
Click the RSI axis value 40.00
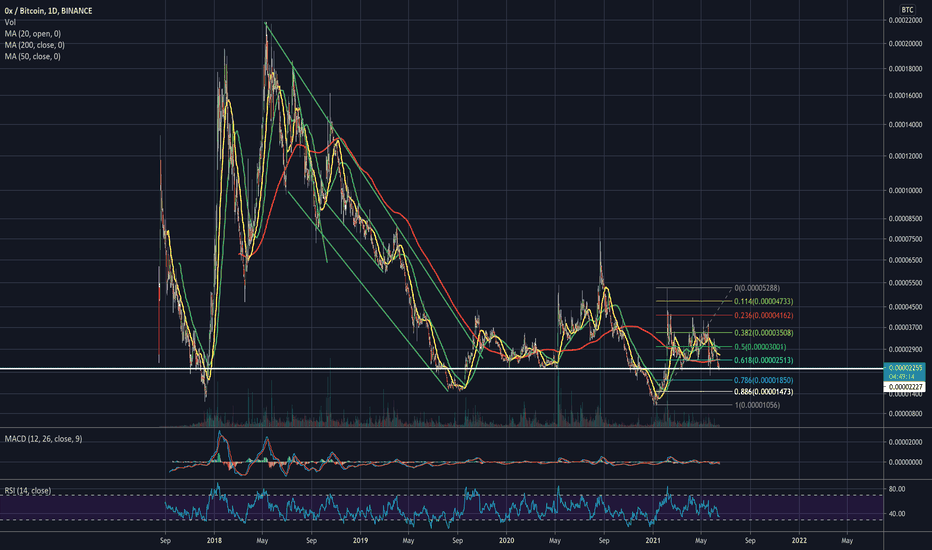pos(897,514)
